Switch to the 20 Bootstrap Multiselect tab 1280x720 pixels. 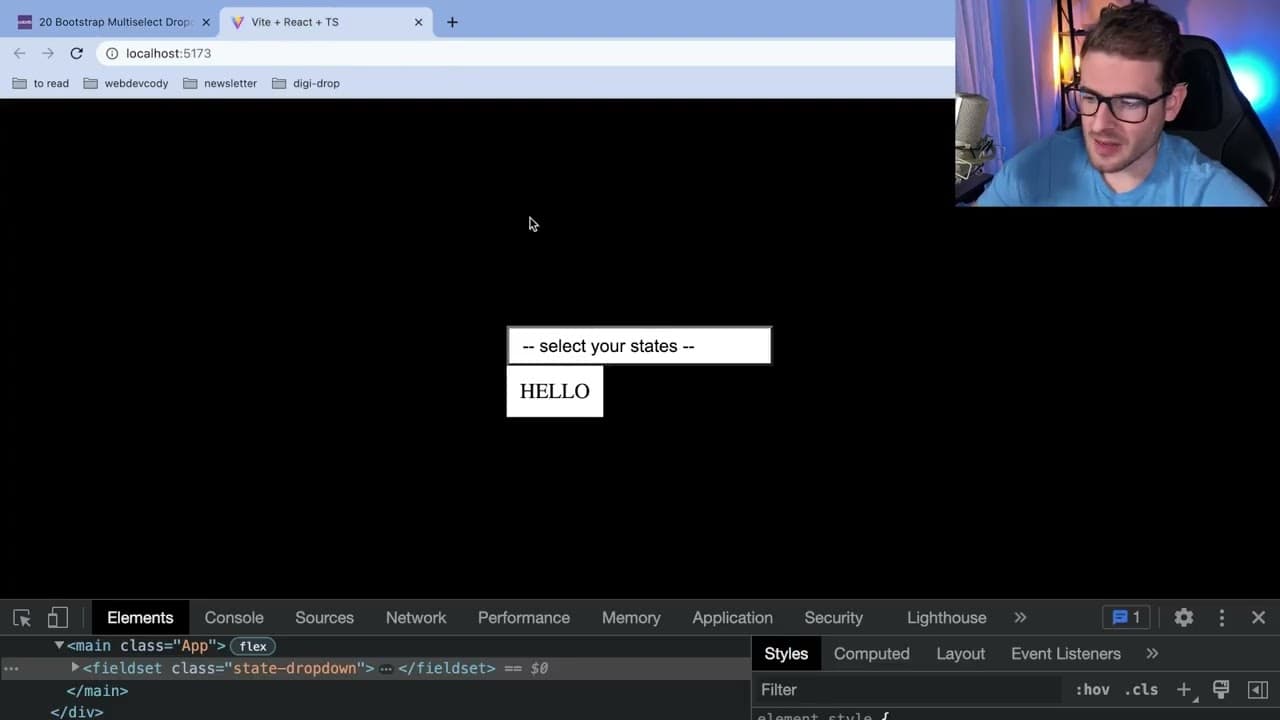click(113, 22)
